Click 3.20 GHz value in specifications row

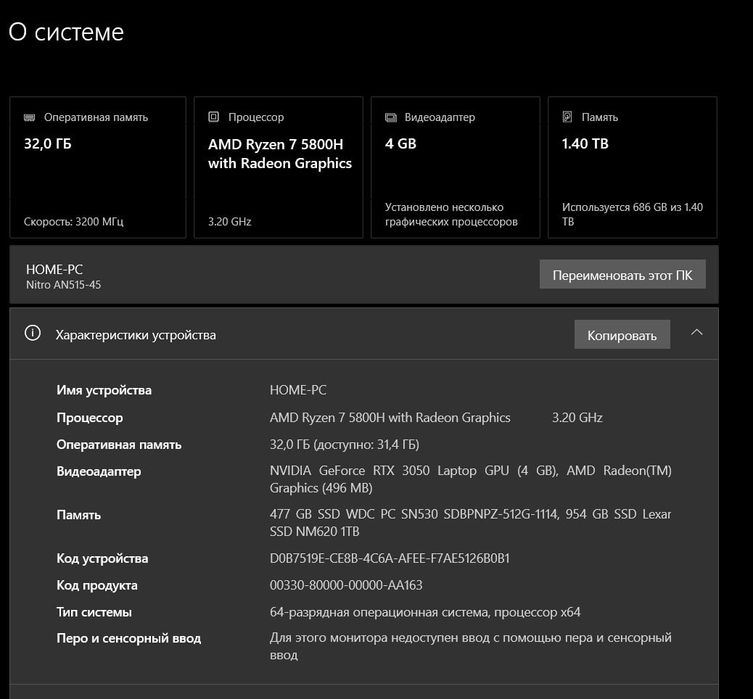(x=577, y=417)
